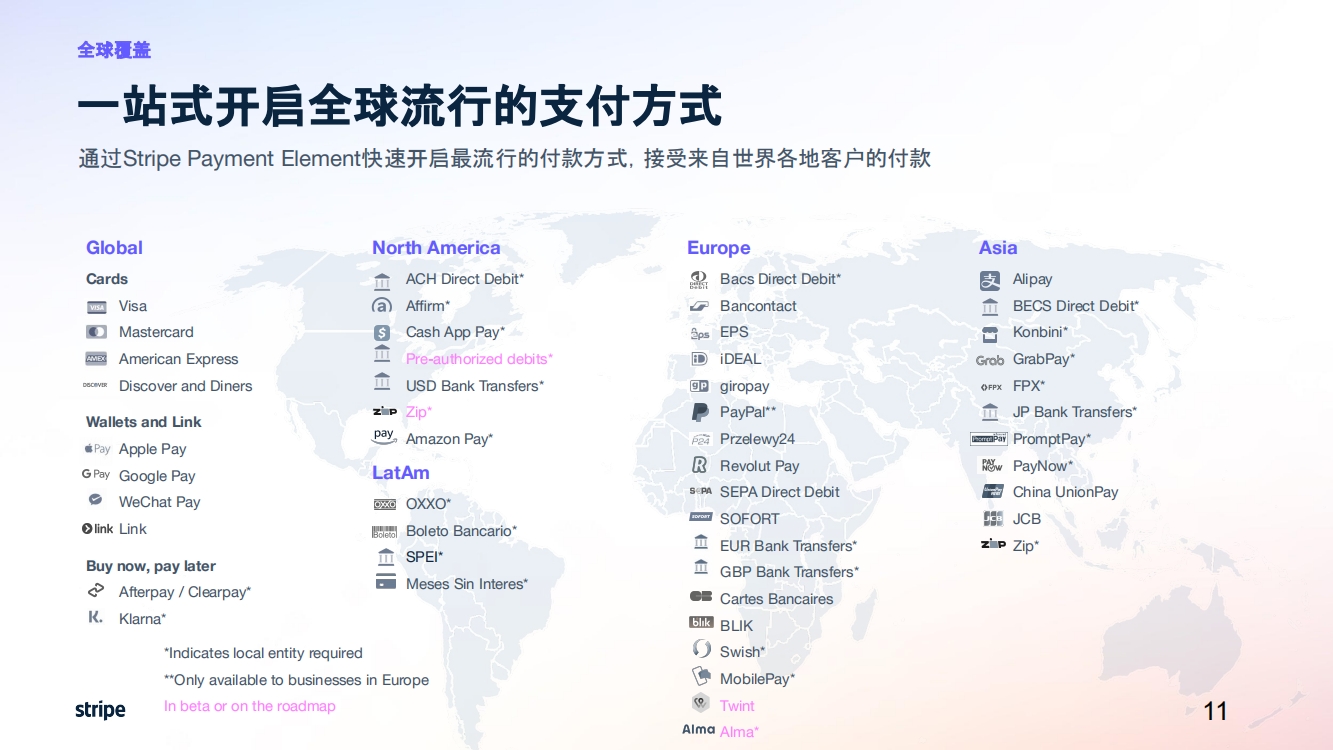Click the JCB logo icon
The height and width of the screenshot is (750, 1333).
click(x=992, y=518)
